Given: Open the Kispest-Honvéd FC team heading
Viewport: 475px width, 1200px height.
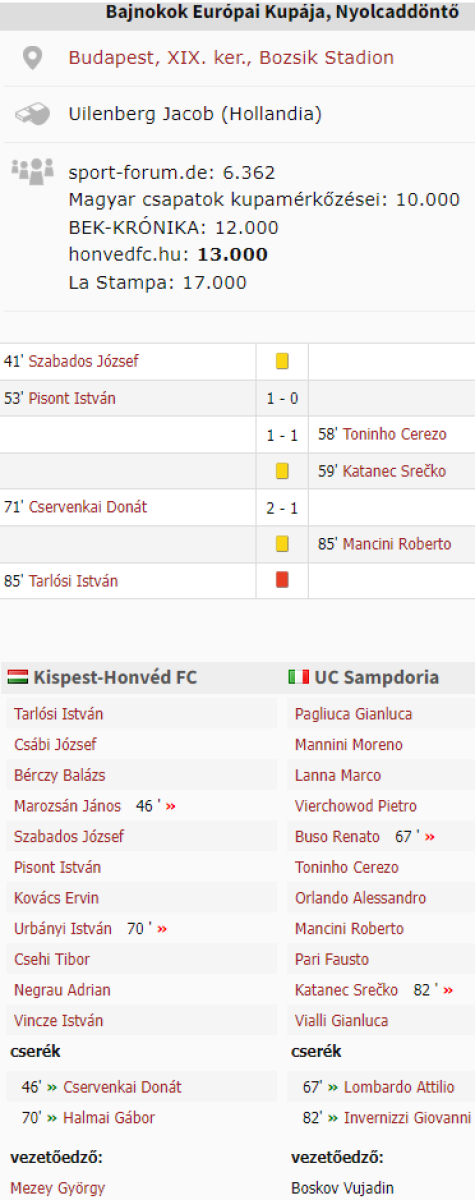Looking at the screenshot, I should tap(115, 677).
